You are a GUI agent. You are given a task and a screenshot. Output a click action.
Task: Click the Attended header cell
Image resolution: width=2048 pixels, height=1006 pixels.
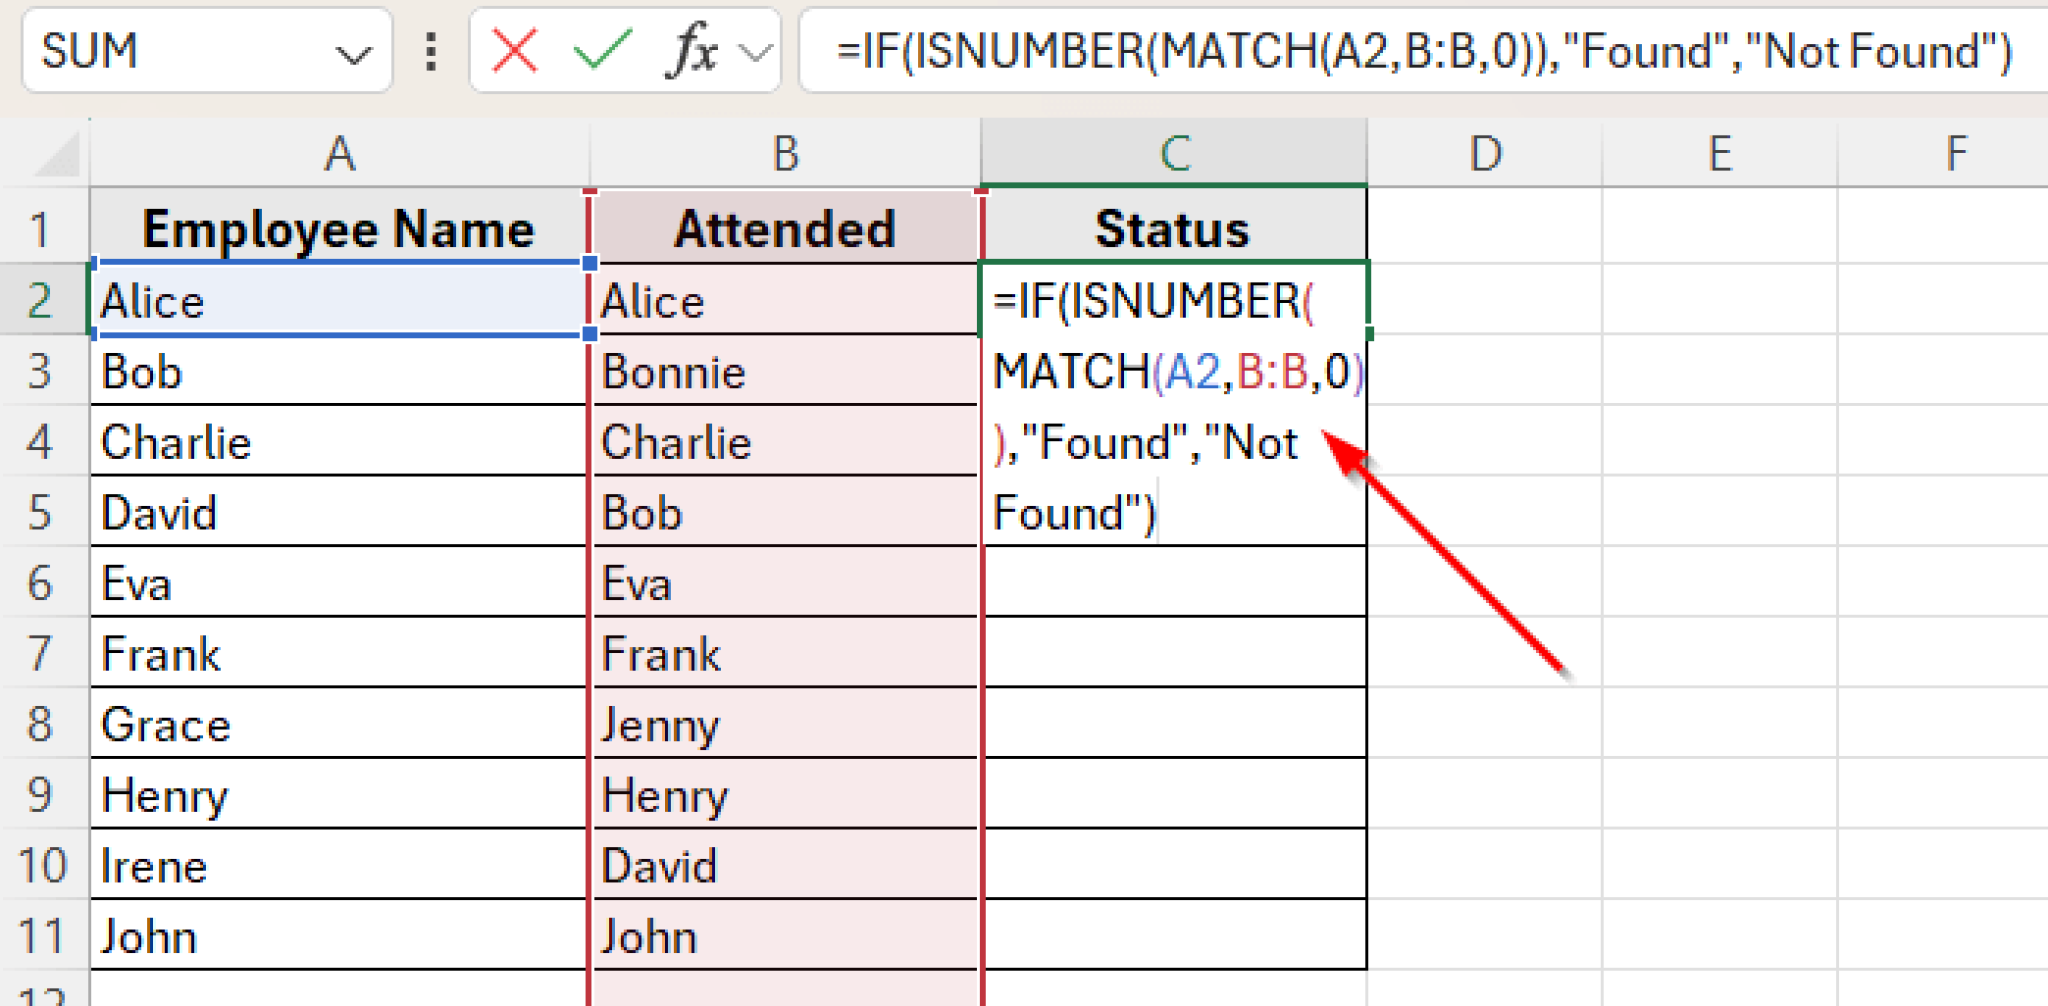pyautogui.click(x=784, y=228)
